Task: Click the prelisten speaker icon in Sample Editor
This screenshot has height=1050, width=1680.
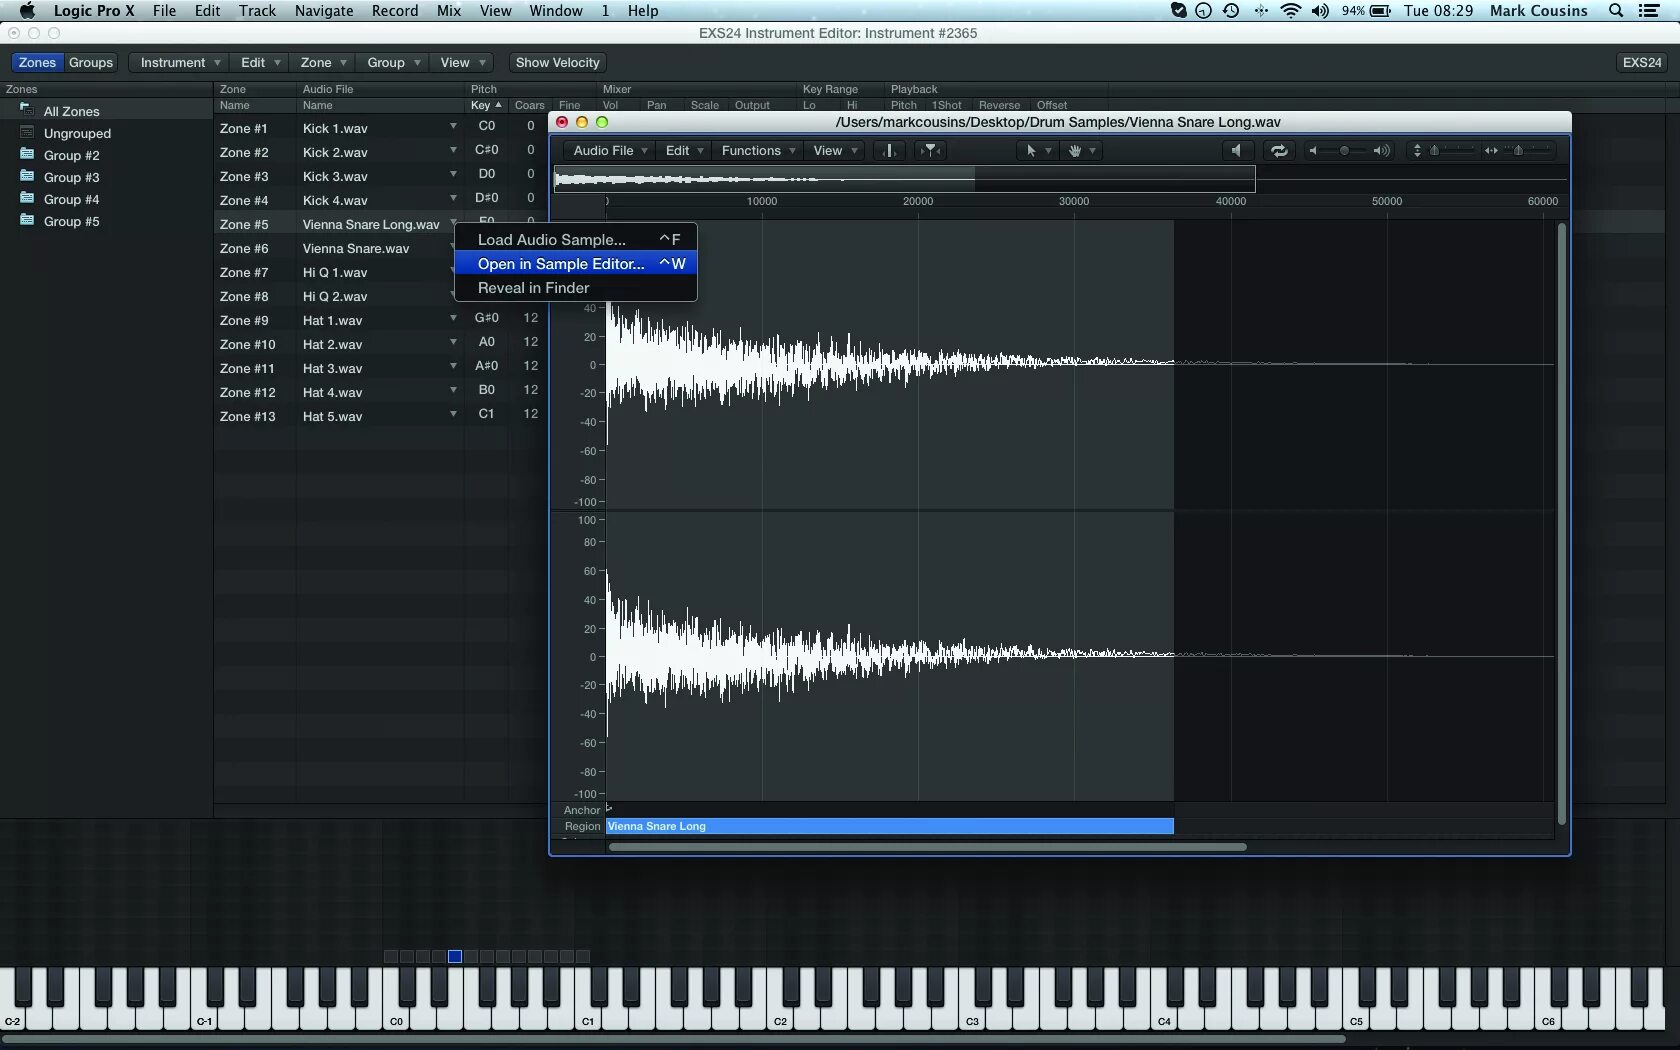Action: point(1237,151)
